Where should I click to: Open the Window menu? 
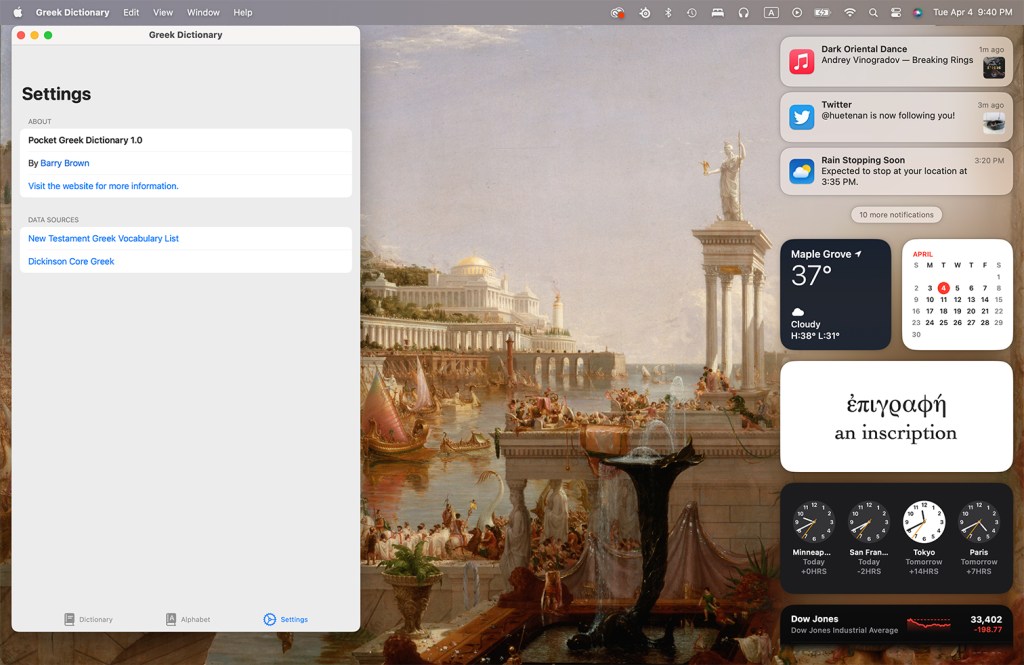click(203, 13)
